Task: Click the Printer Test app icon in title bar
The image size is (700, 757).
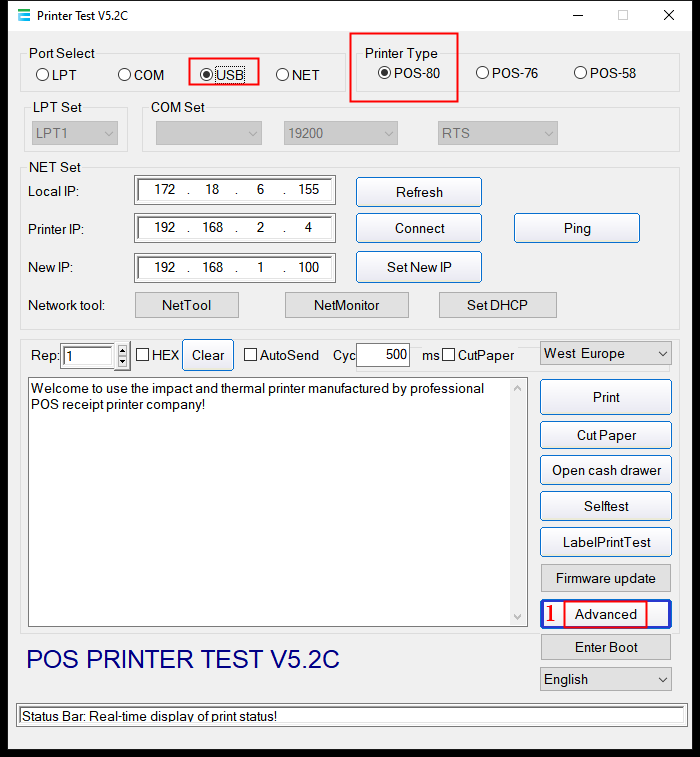Action: [x=23, y=15]
